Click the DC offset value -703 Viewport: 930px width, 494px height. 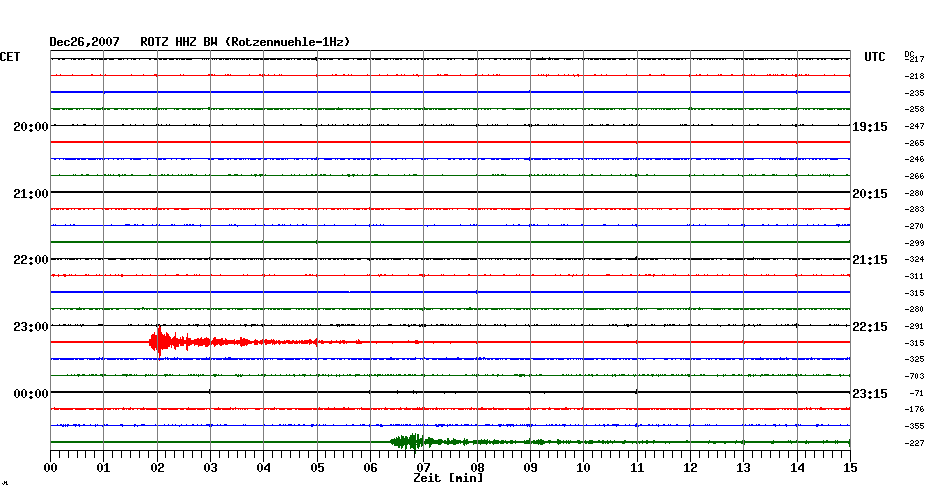click(914, 376)
